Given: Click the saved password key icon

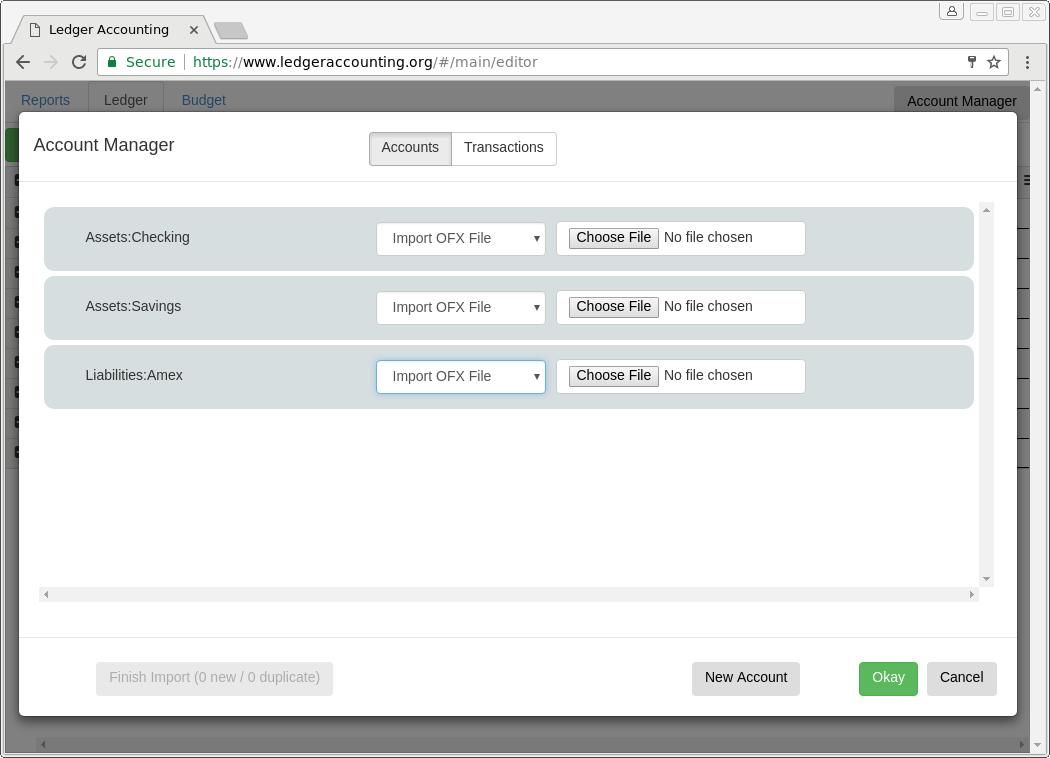Looking at the screenshot, I should click(971, 62).
